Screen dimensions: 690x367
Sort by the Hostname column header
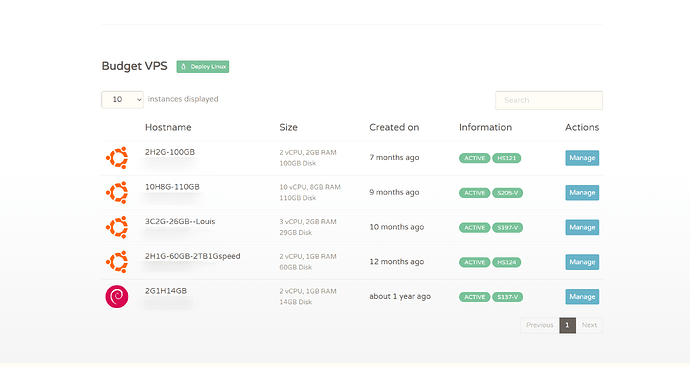coord(168,127)
